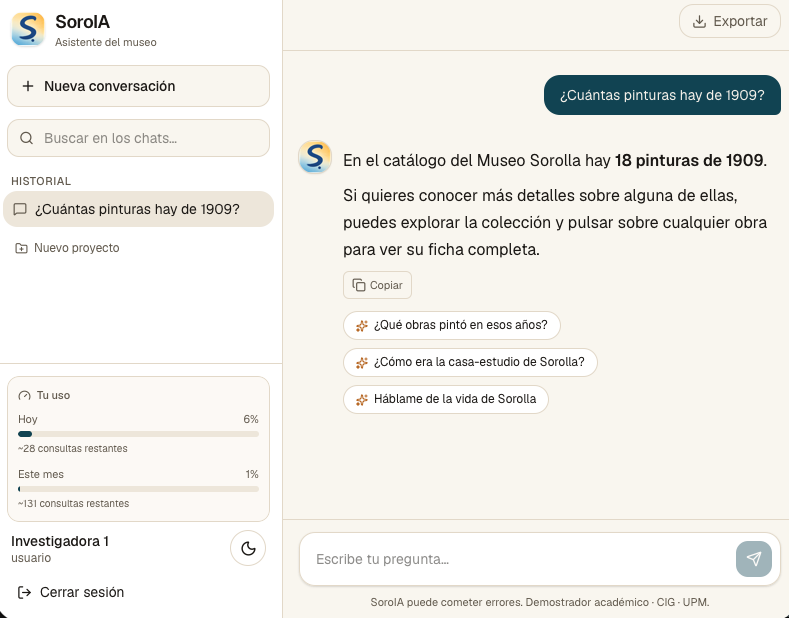
Task: Create a Nuevo proyecto folder
Action: coord(67,248)
